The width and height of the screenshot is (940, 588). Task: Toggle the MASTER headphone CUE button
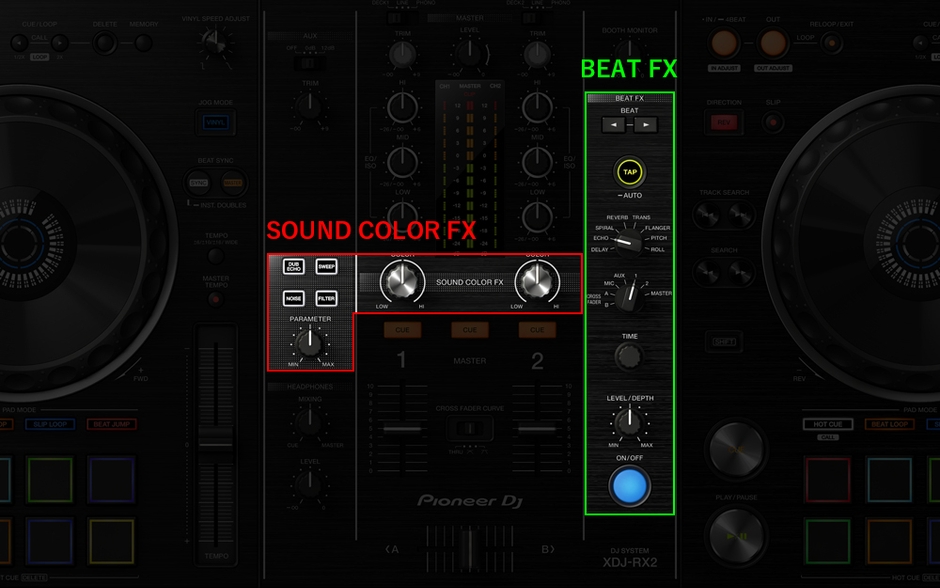[469, 329]
